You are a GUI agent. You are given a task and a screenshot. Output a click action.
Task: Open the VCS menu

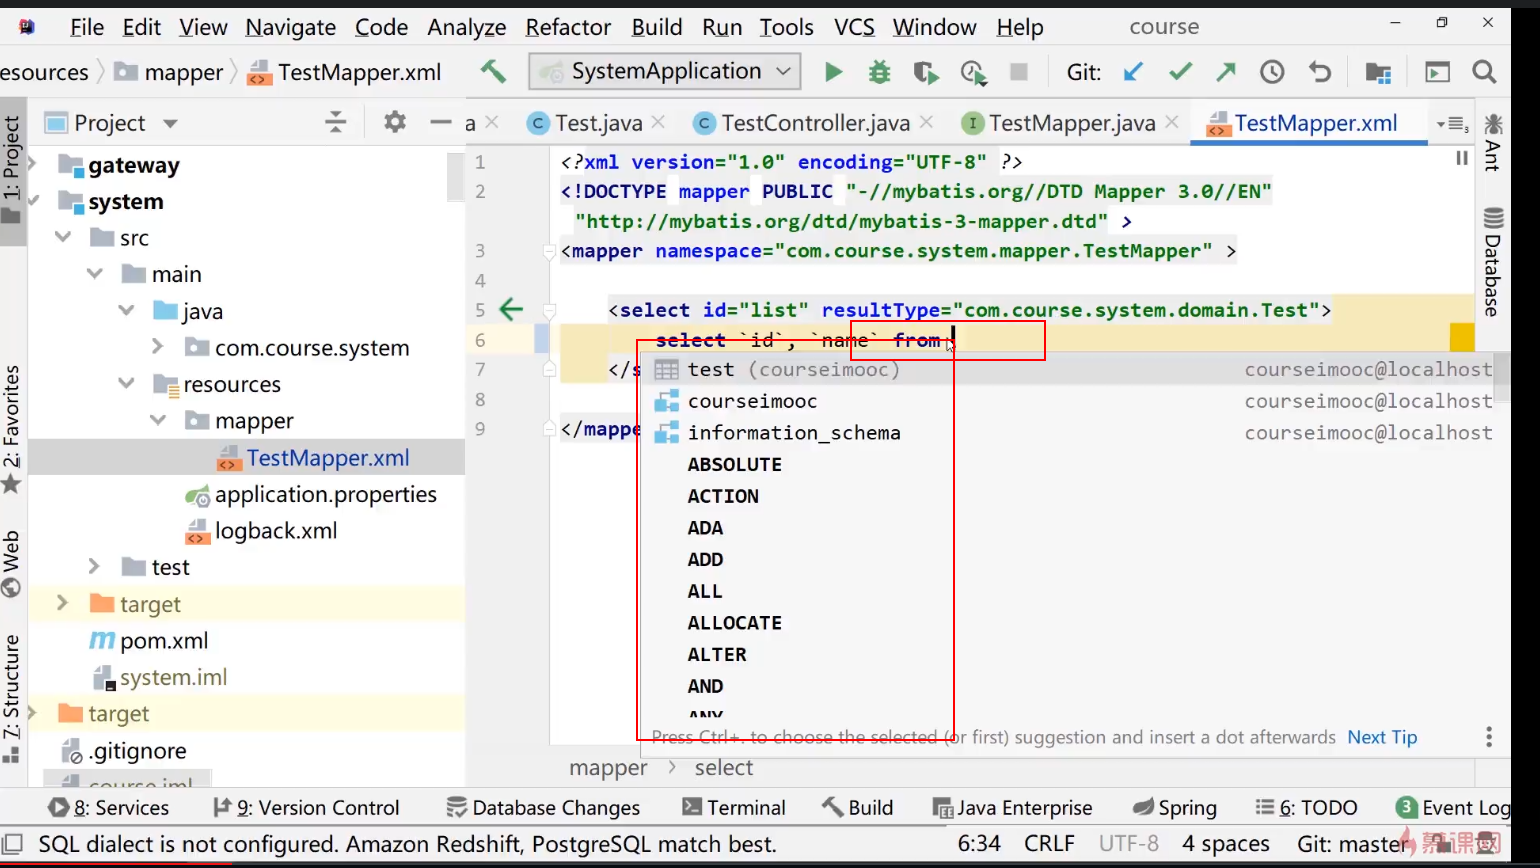855,27
